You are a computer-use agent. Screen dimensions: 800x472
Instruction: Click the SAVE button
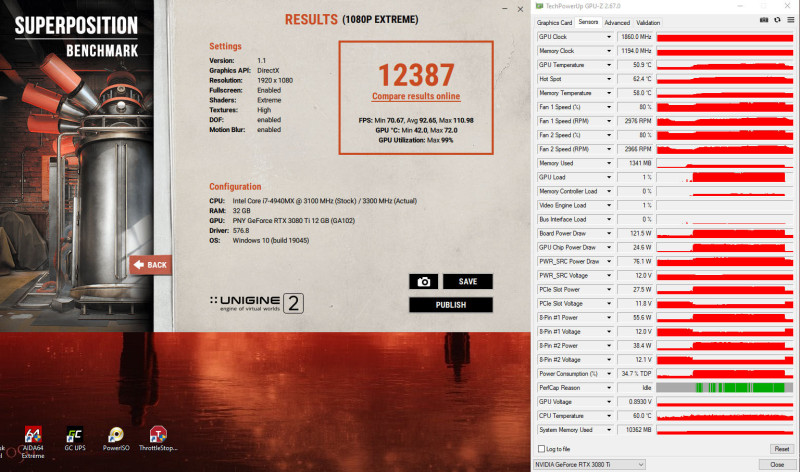click(x=468, y=282)
